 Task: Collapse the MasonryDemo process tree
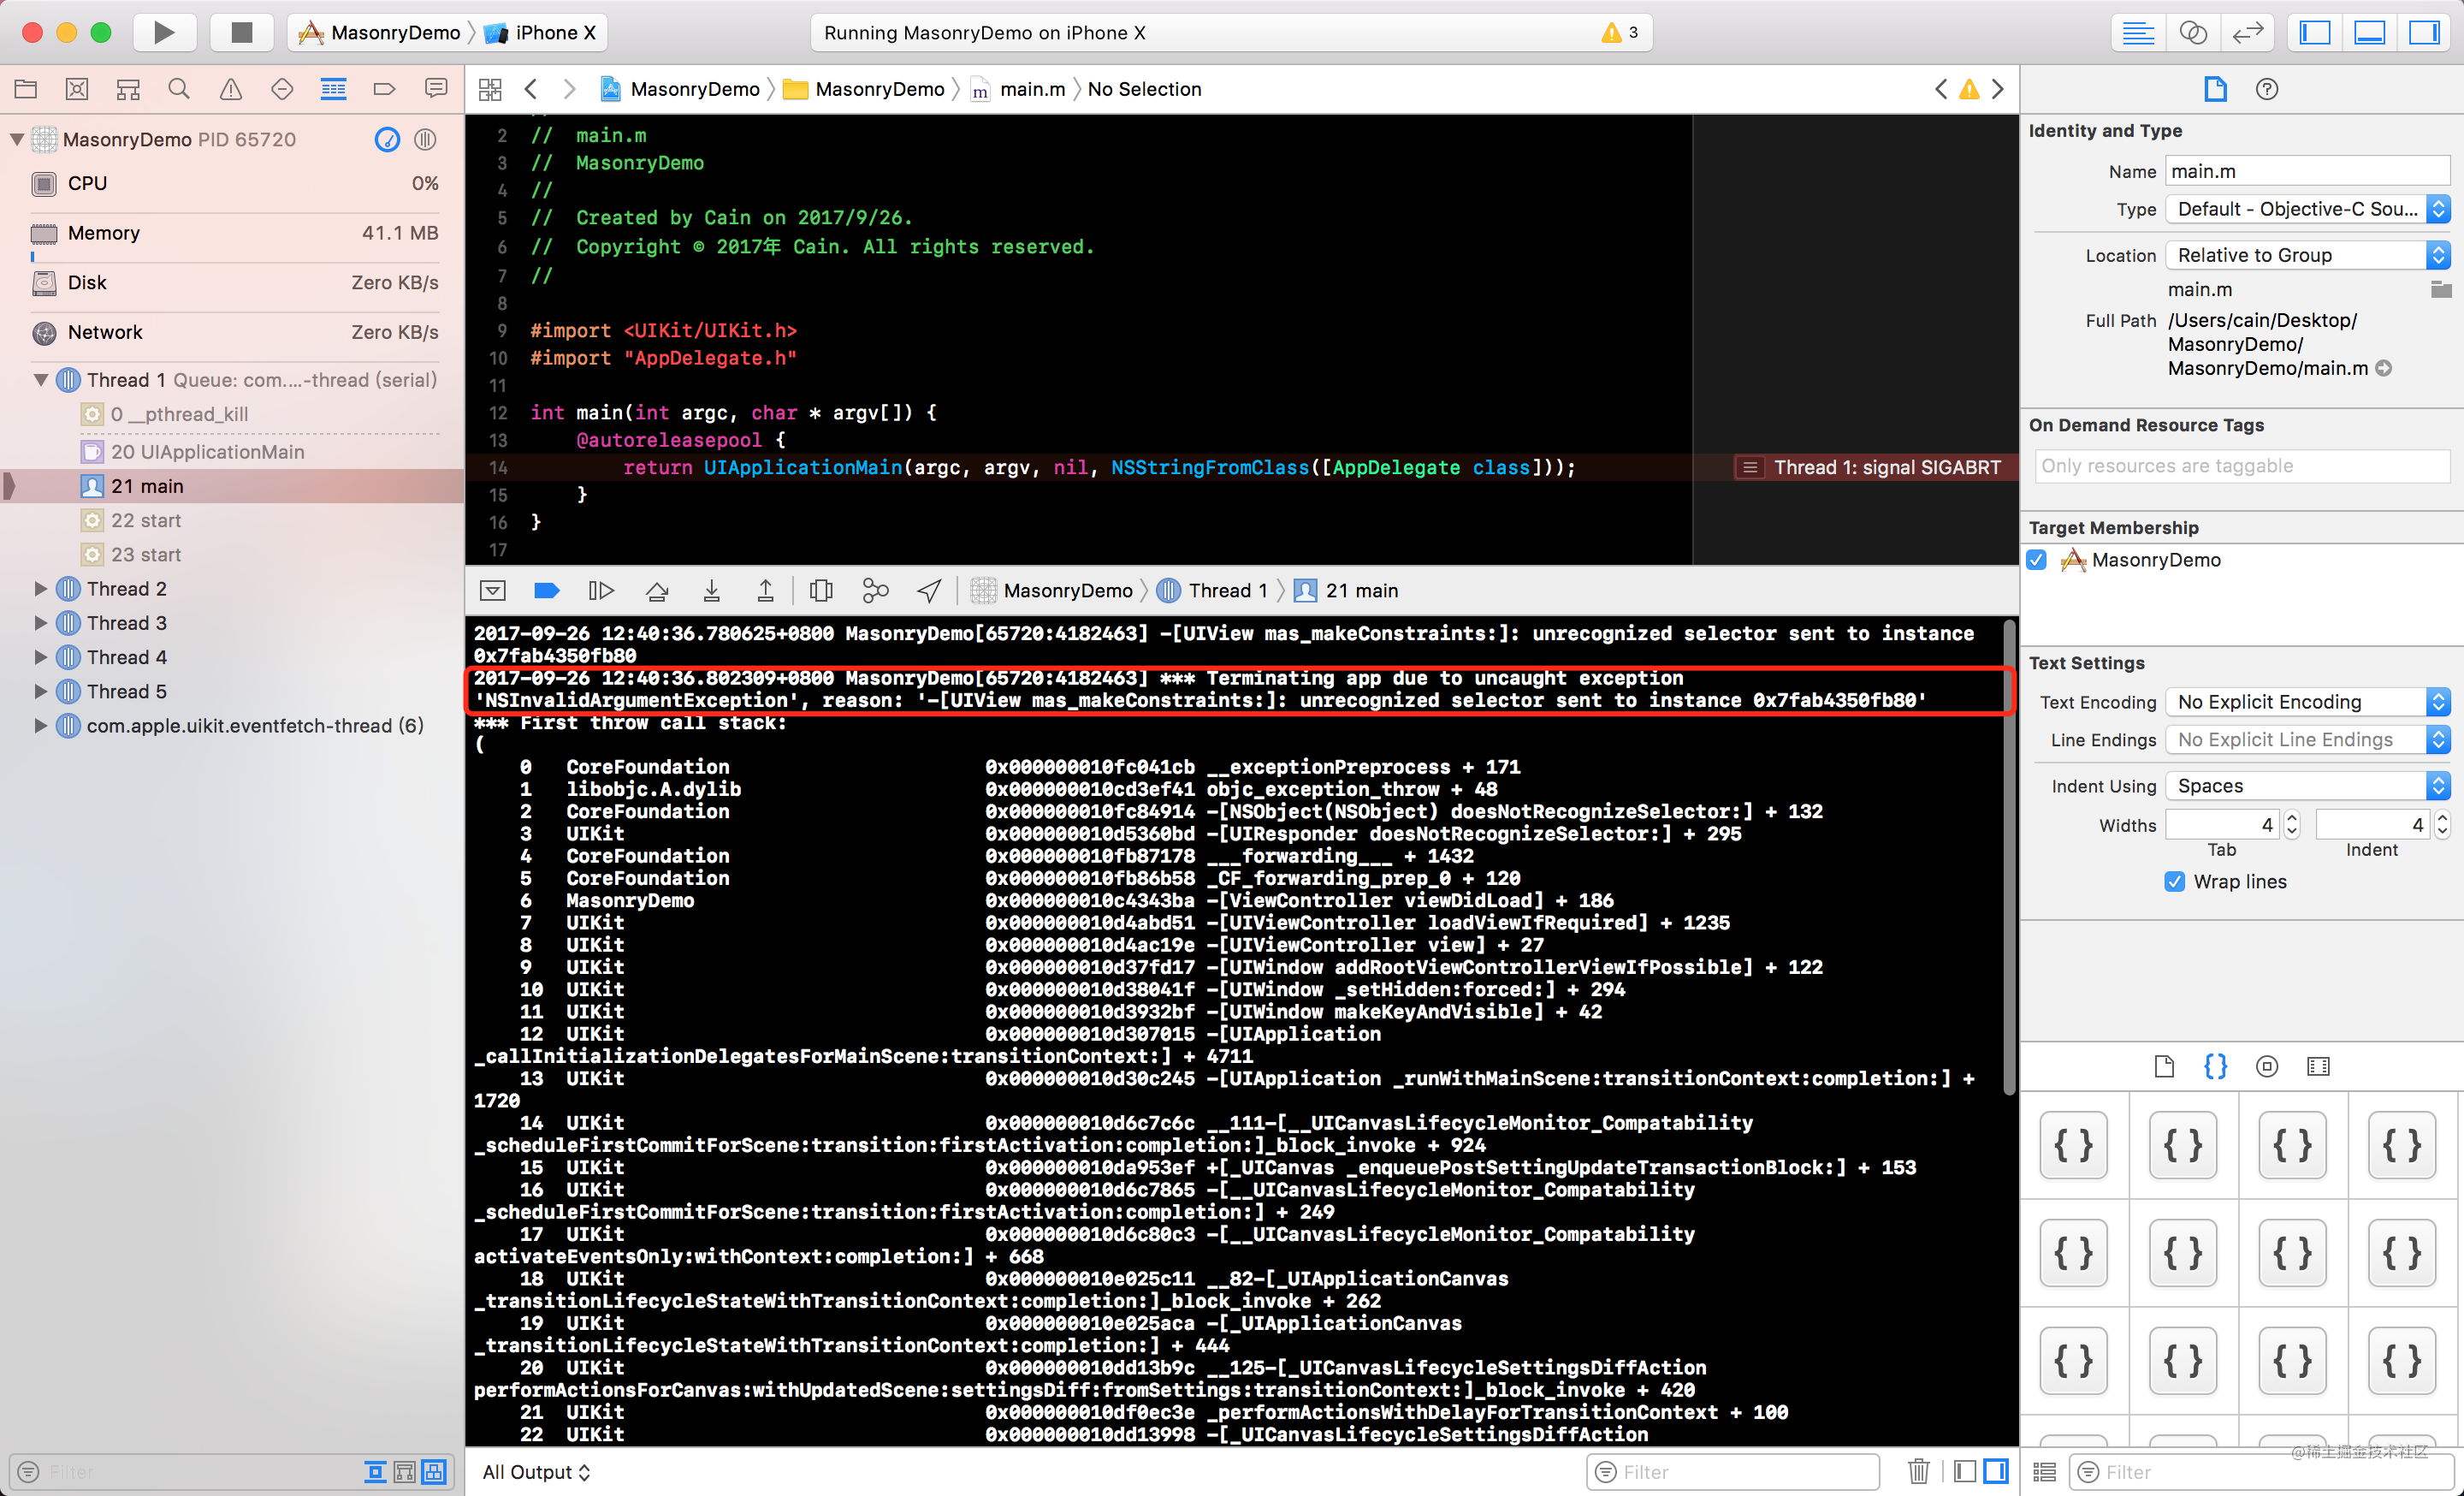pyautogui.click(x=17, y=139)
